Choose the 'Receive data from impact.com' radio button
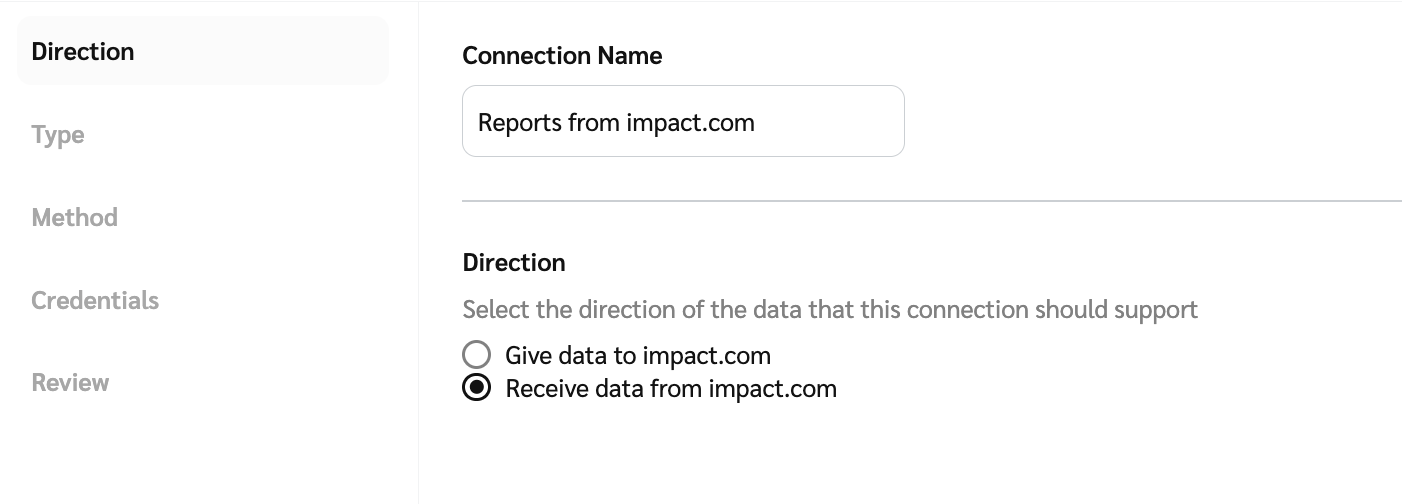Screen dimensions: 1402x504 pos(477,388)
